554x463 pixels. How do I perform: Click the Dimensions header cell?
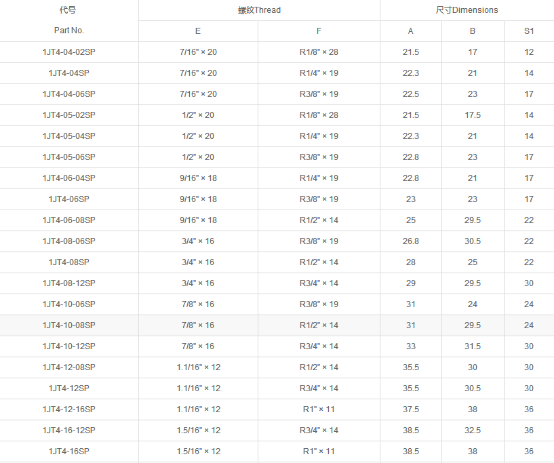coord(467,10)
